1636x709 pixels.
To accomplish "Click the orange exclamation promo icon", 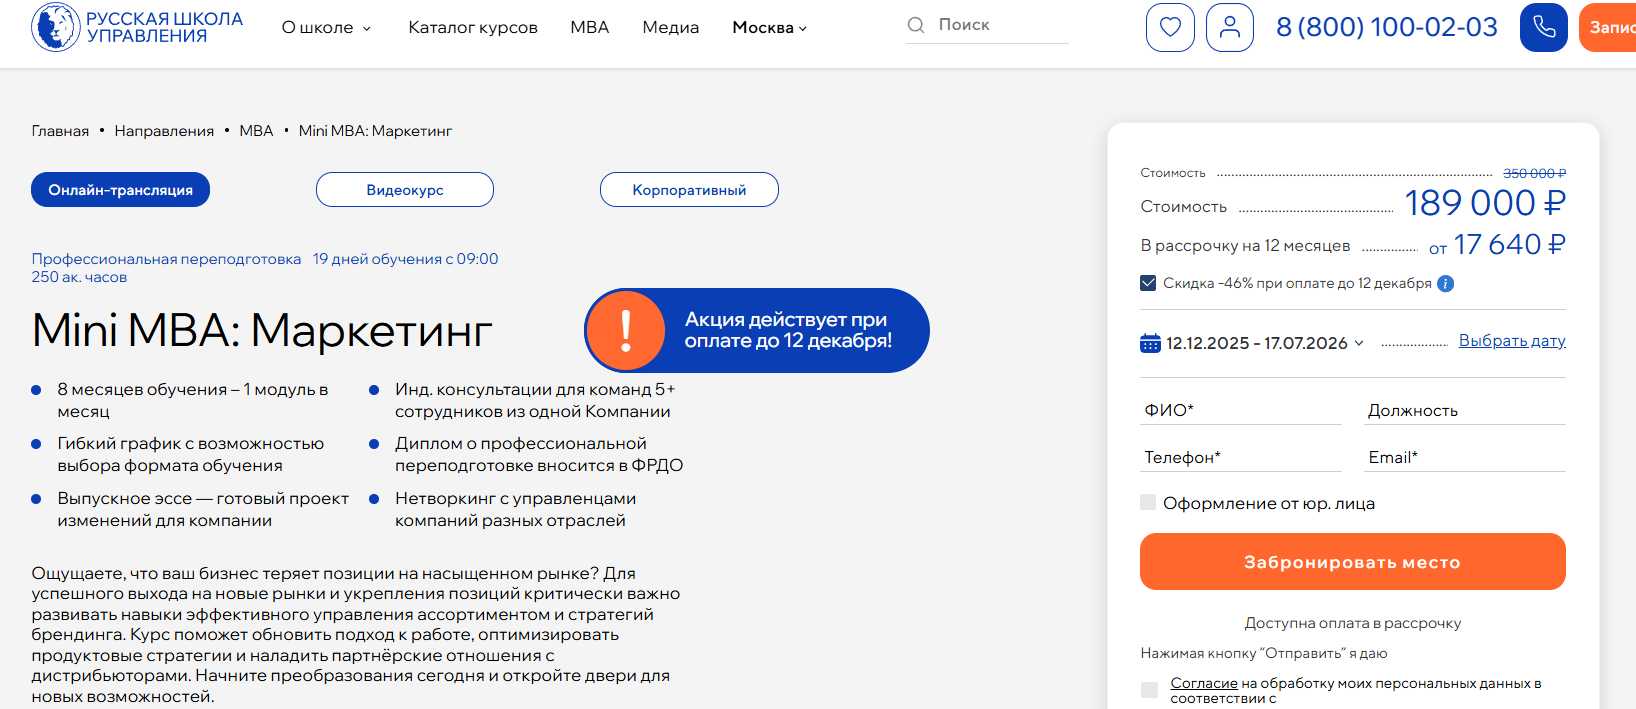I will 626,331.
